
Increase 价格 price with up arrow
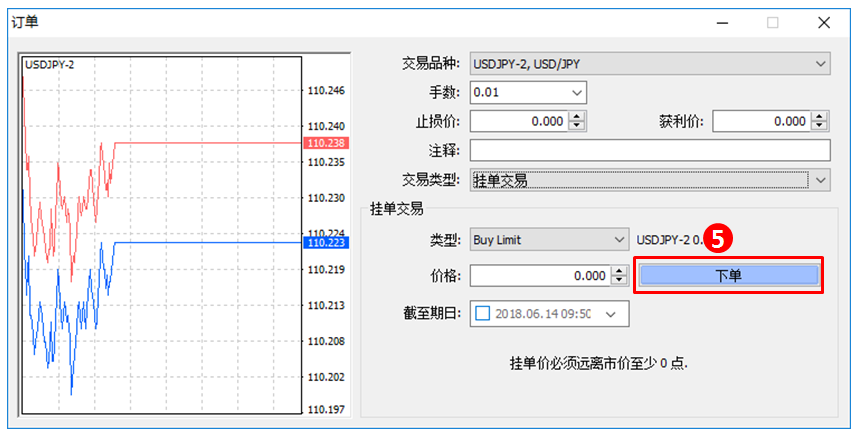click(619, 270)
